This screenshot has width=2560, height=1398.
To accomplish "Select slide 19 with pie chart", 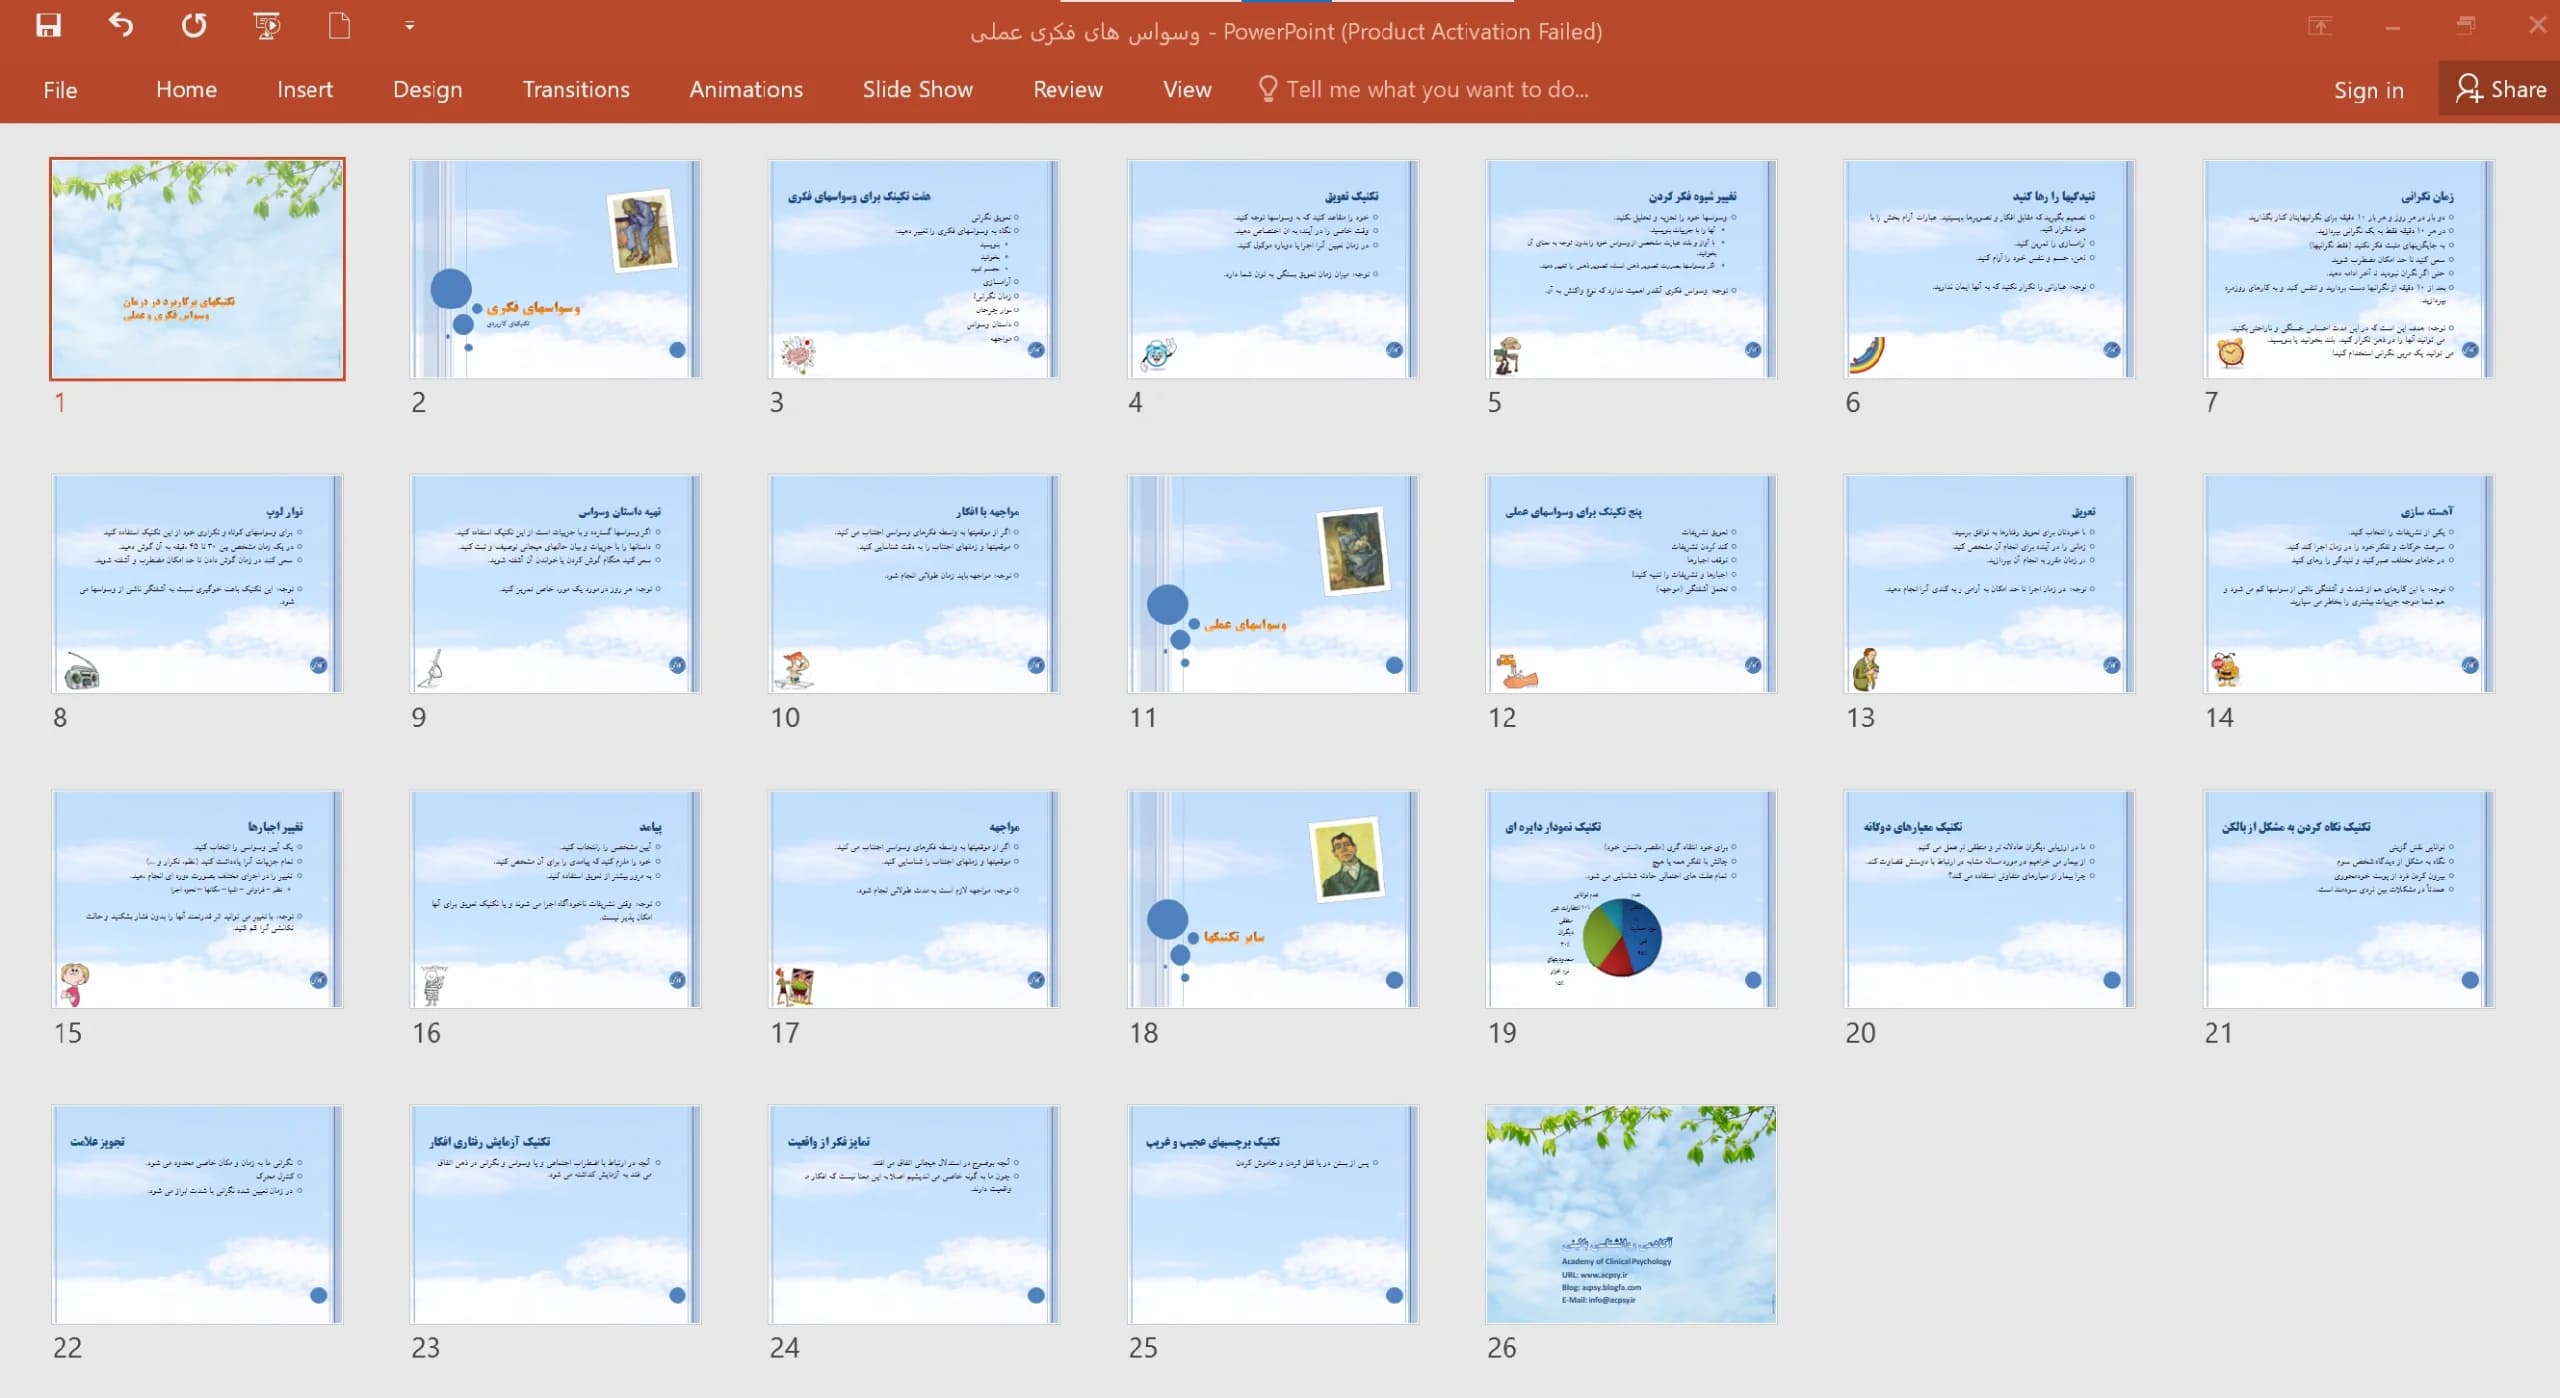I will point(1631,899).
